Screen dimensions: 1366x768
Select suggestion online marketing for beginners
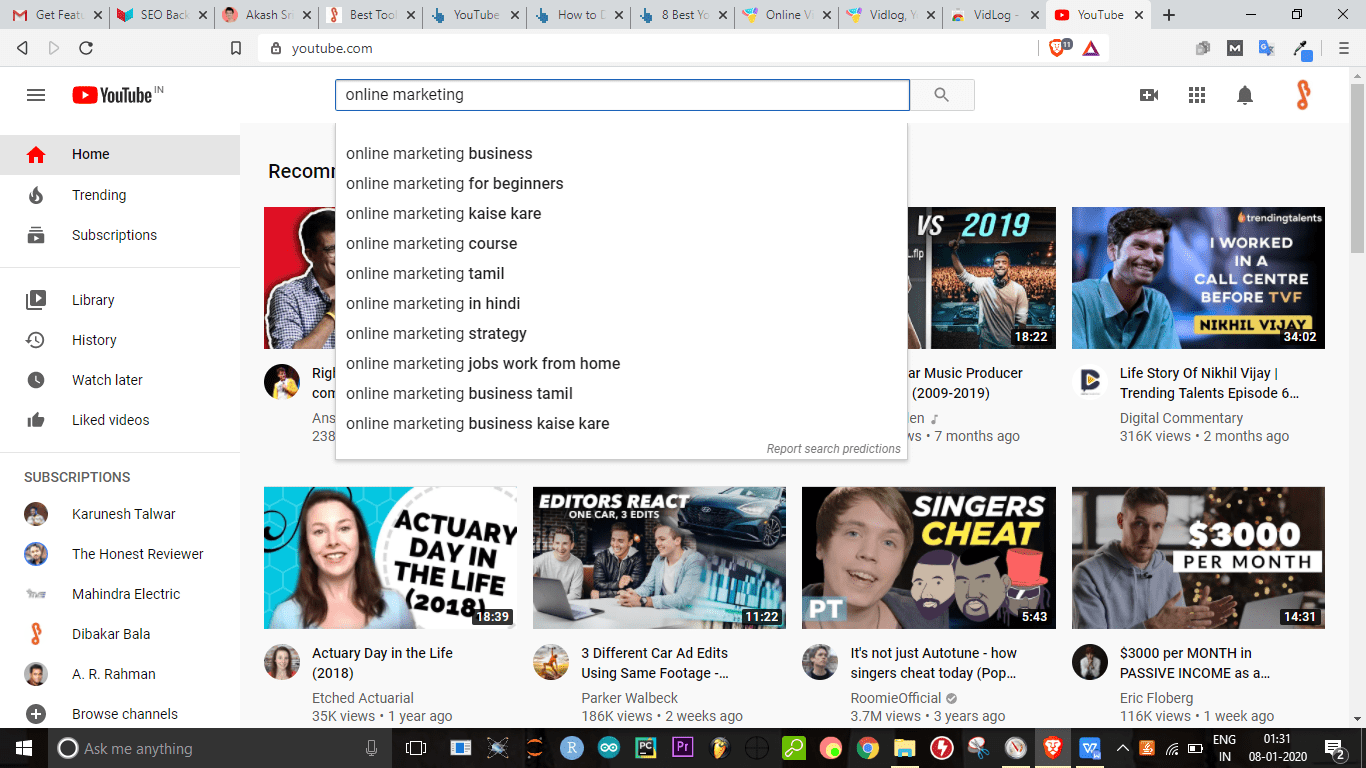click(621, 184)
